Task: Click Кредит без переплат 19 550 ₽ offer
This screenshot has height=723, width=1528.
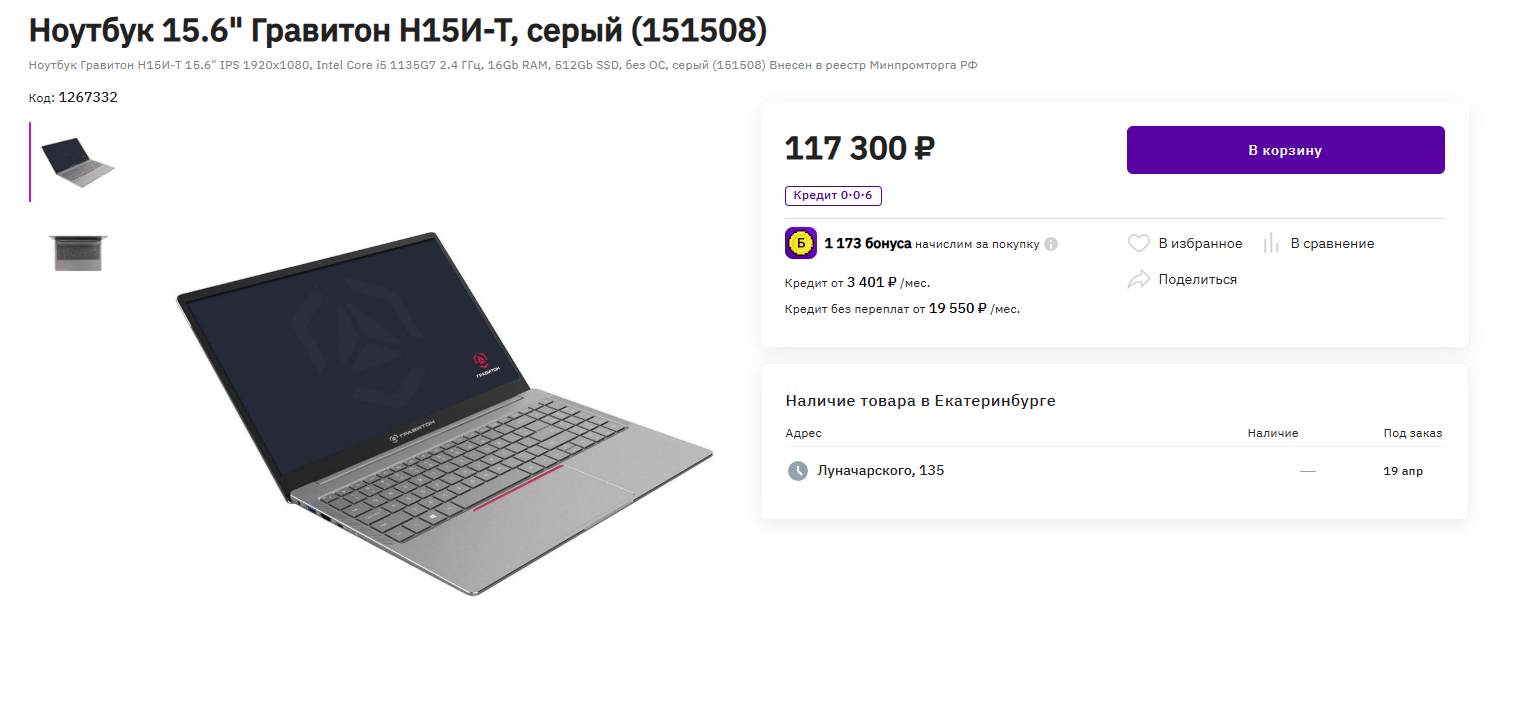Action: point(903,309)
